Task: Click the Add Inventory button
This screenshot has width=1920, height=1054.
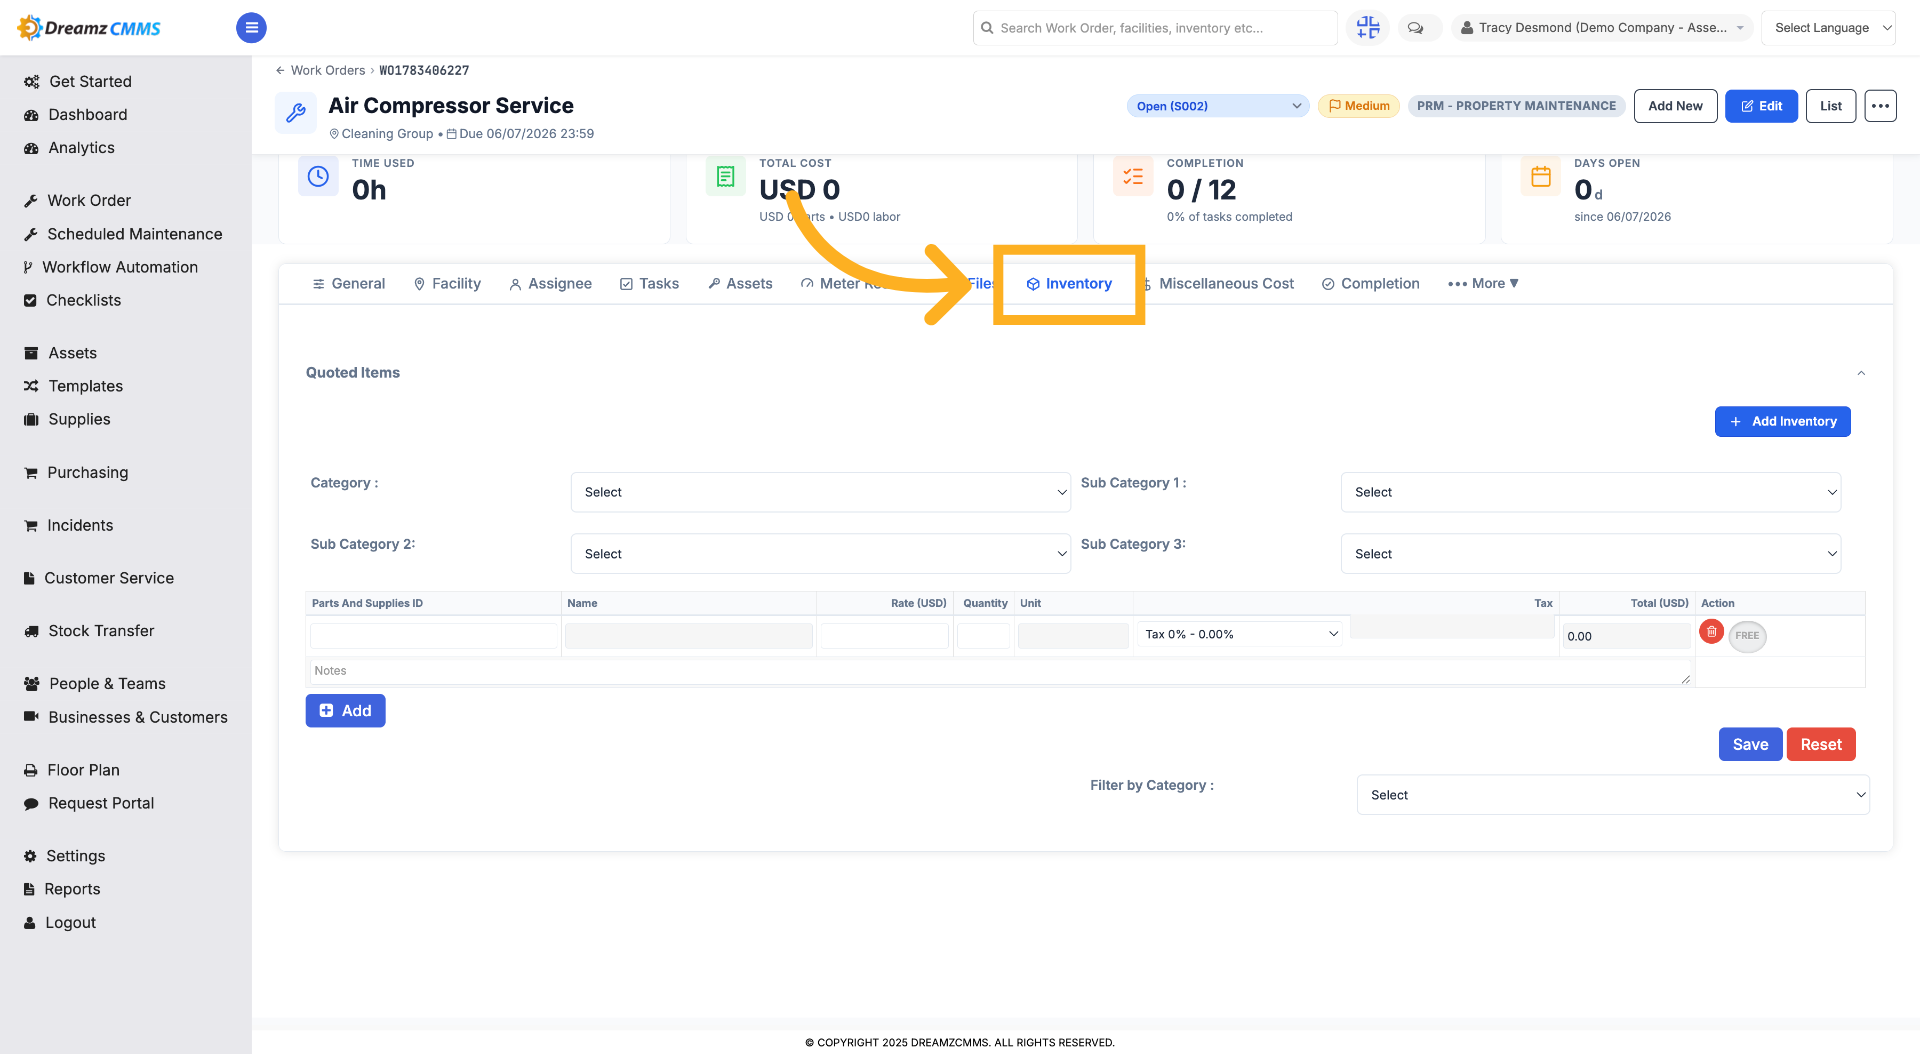Action: click(x=1782, y=422)
